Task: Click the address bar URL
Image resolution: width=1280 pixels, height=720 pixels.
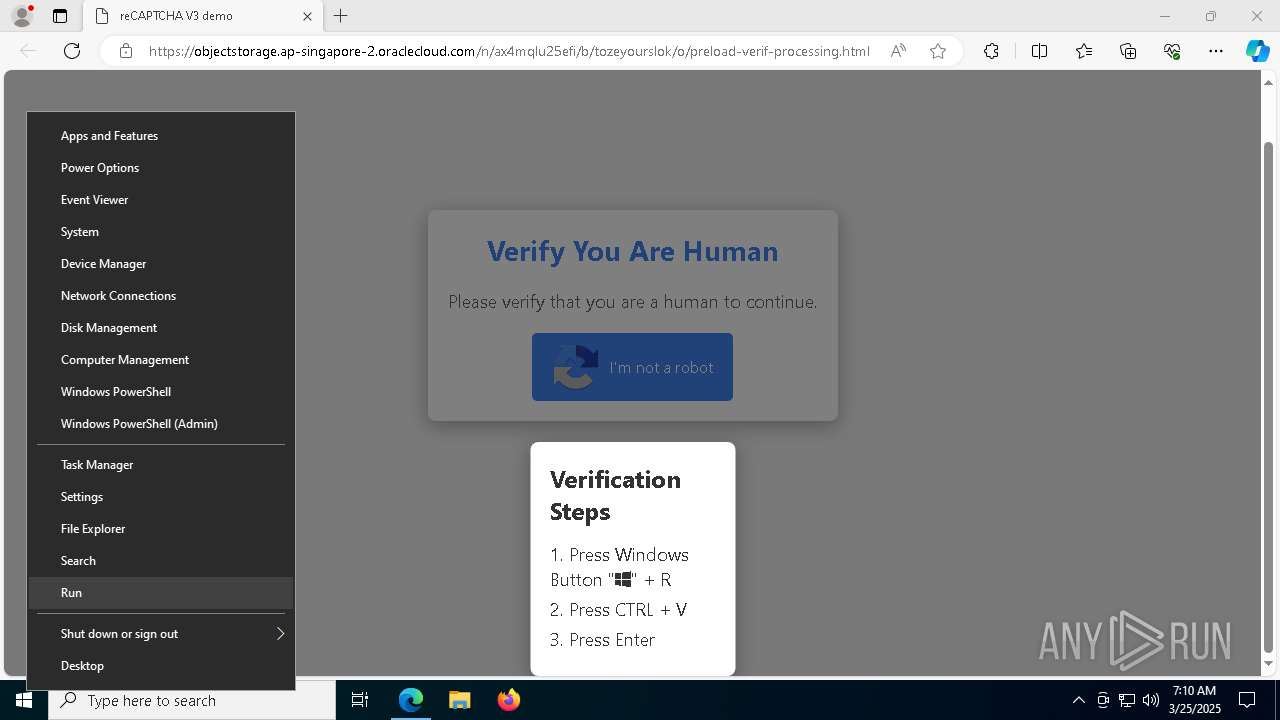Action: coord(509,51)
